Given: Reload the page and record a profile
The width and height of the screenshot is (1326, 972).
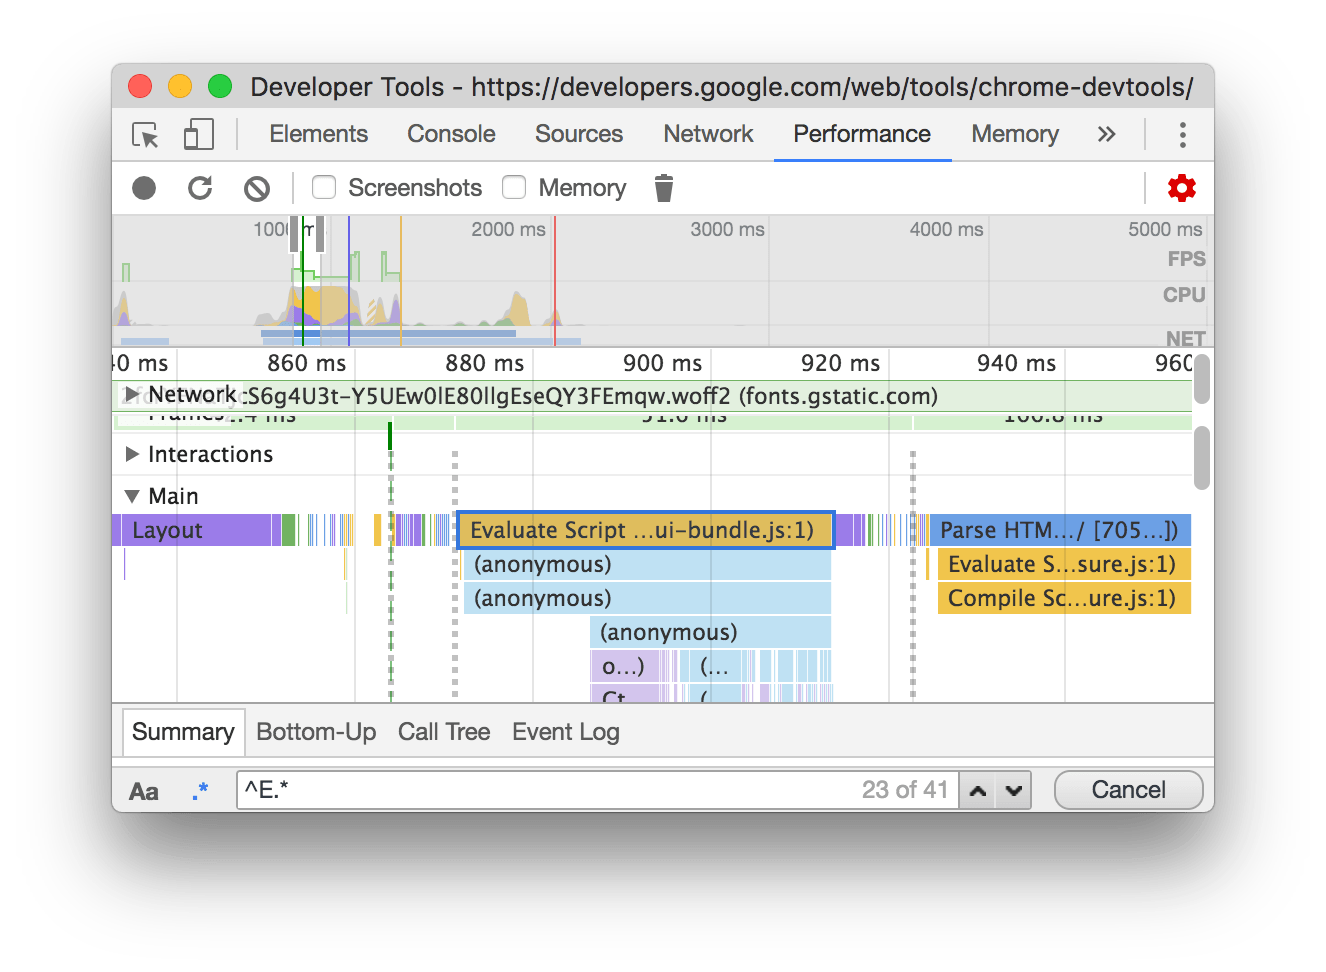Looking at the screenshot, I should (x=200, y=188).
